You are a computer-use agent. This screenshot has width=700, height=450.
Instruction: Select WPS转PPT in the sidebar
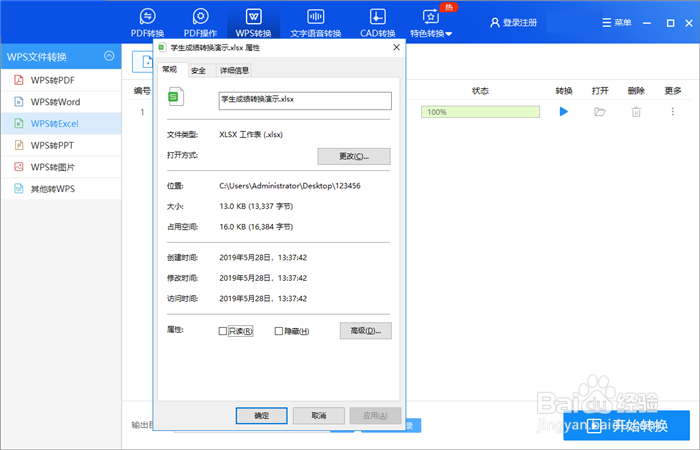coord(61,145)
